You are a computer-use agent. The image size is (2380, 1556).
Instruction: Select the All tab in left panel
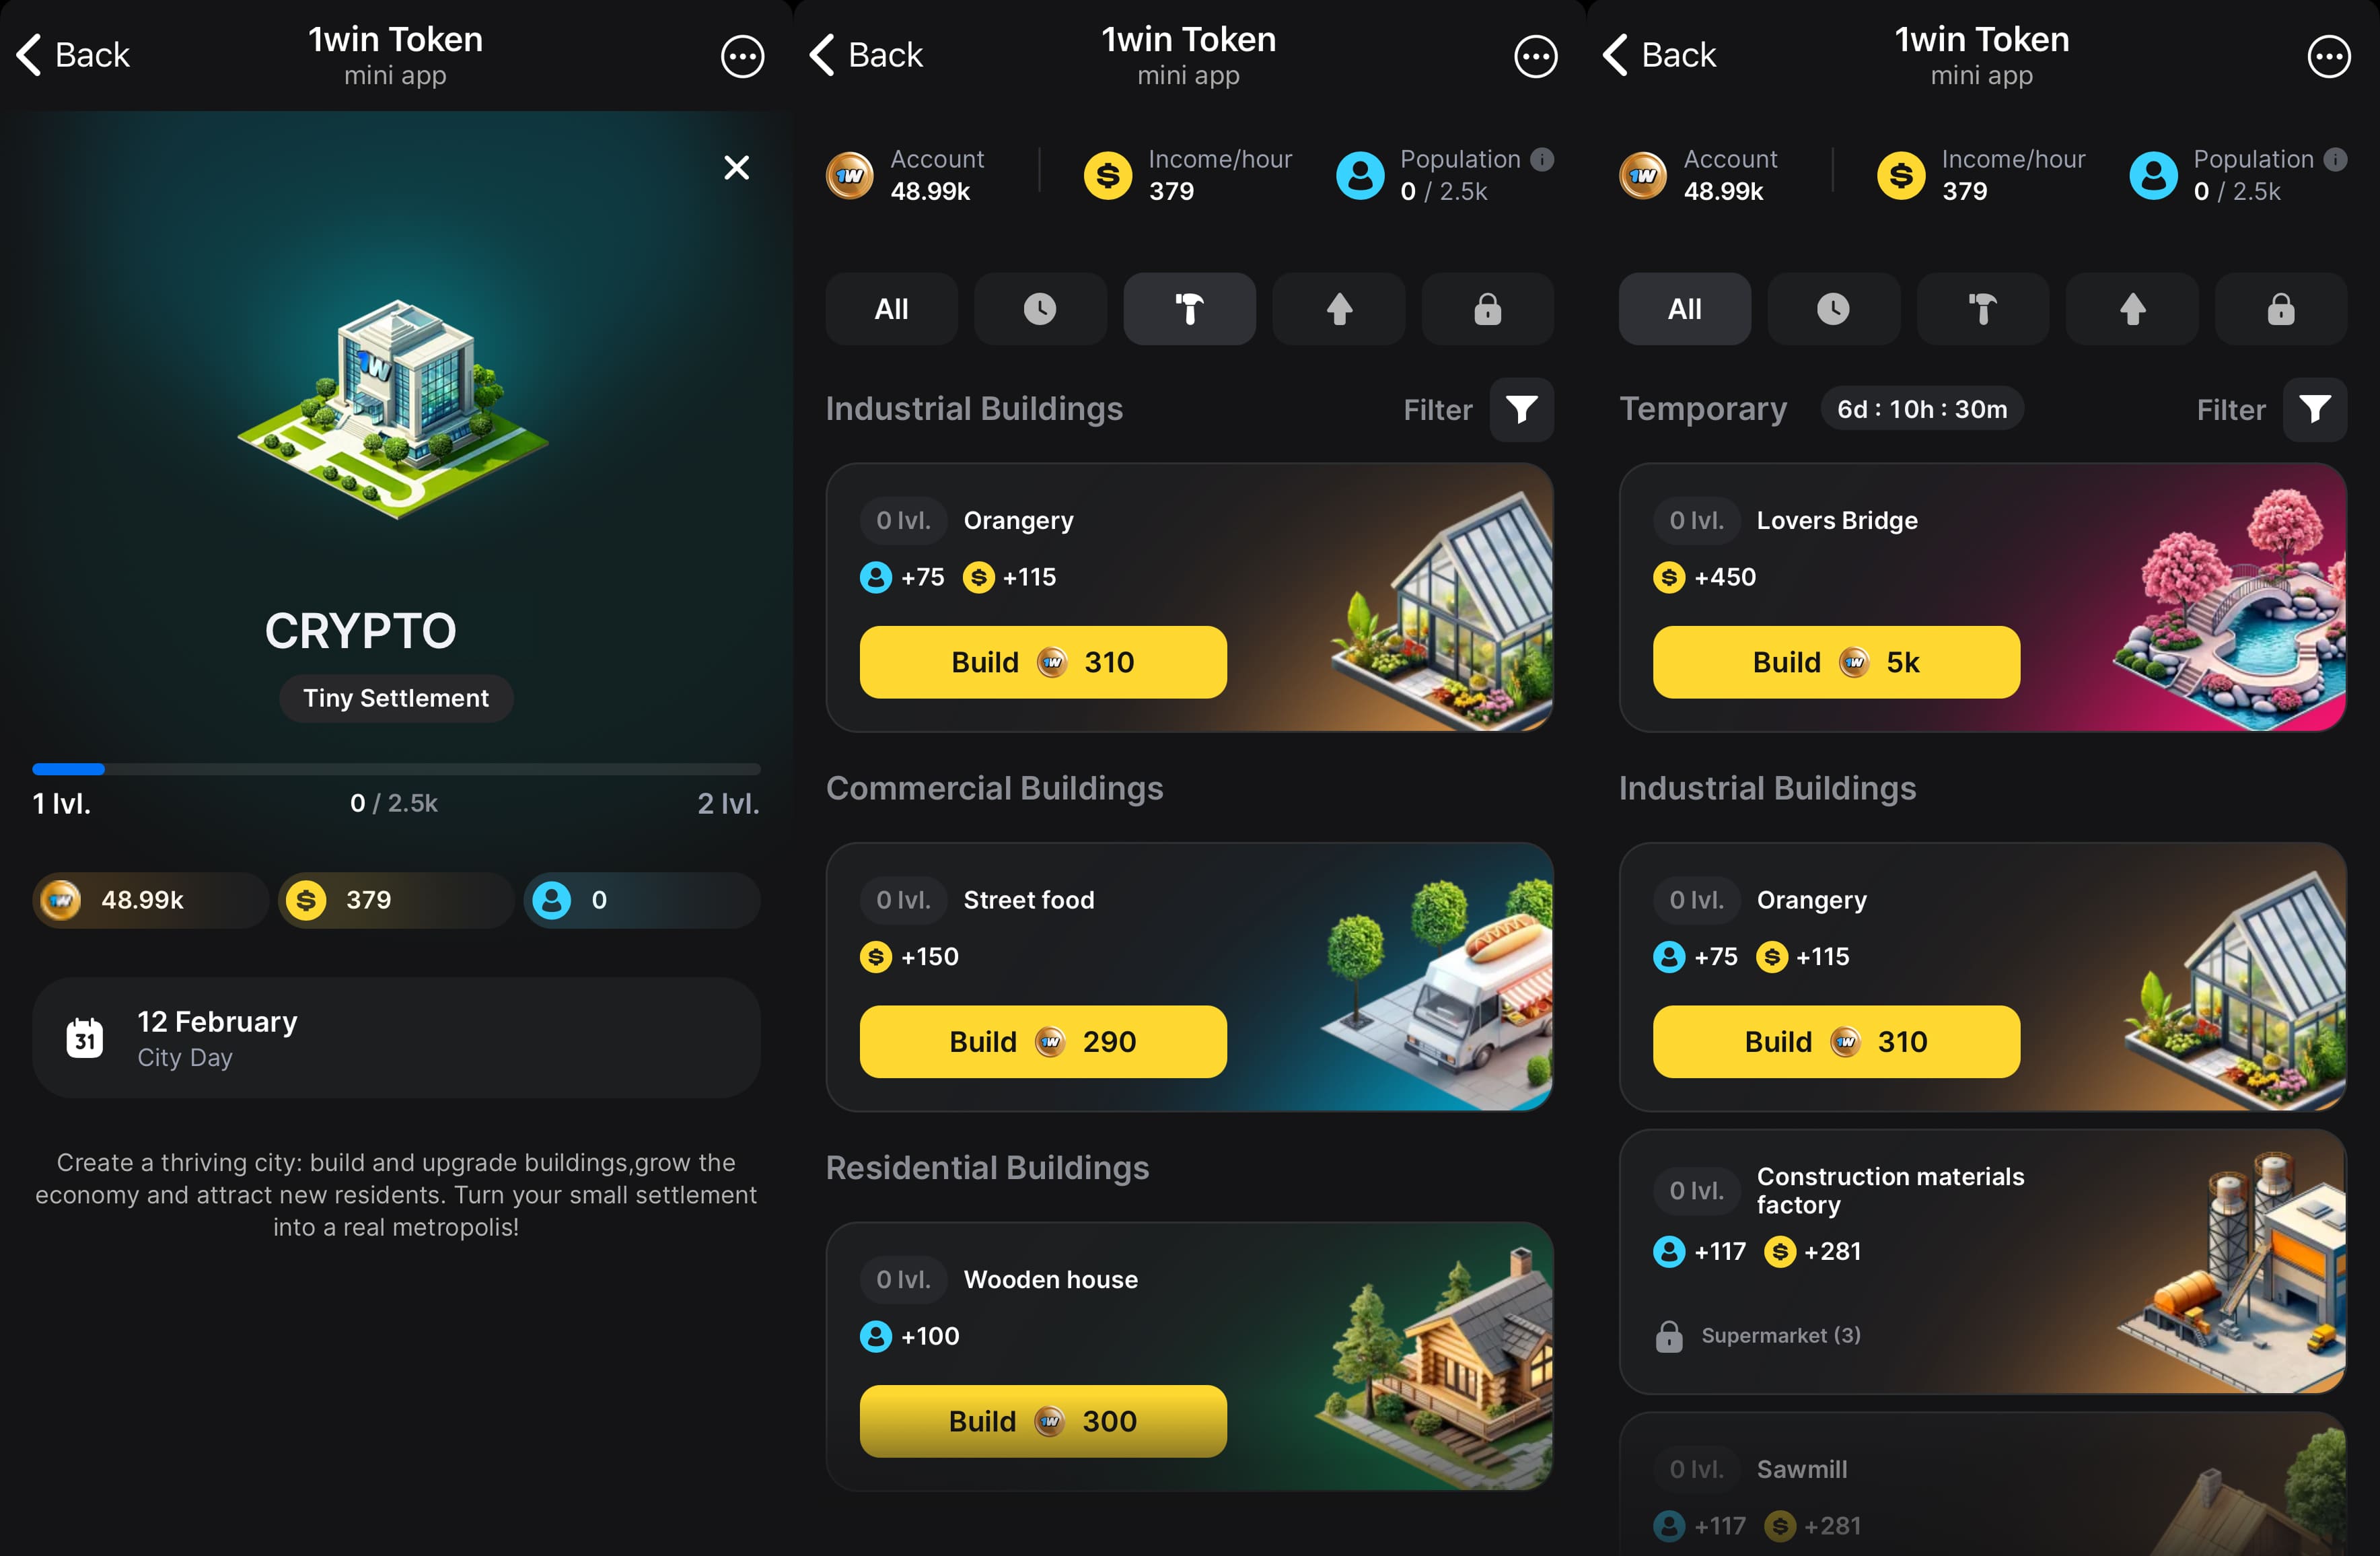[892, 309]
